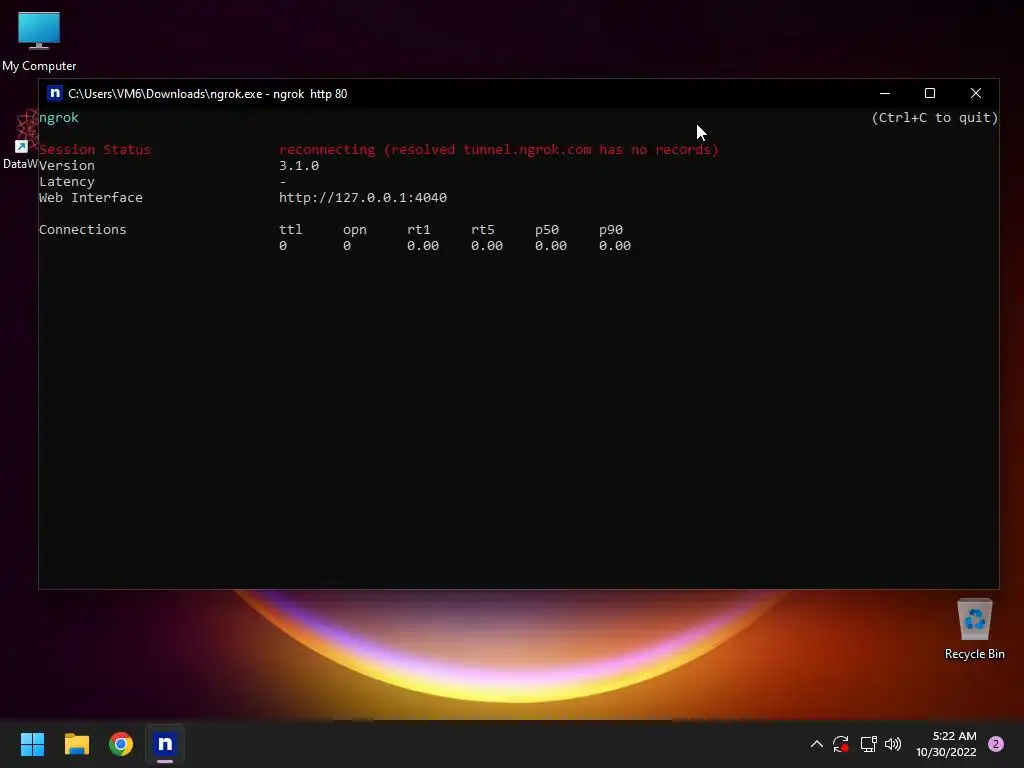Click the green 'ngrok' heading text
The height and width of the screenshot is (768, 1024).
click(x=59, y=118)
